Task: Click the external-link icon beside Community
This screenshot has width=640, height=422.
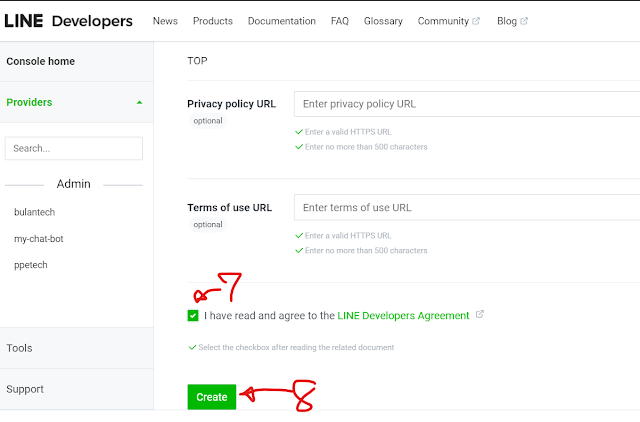Action: (x=476, y=21)
